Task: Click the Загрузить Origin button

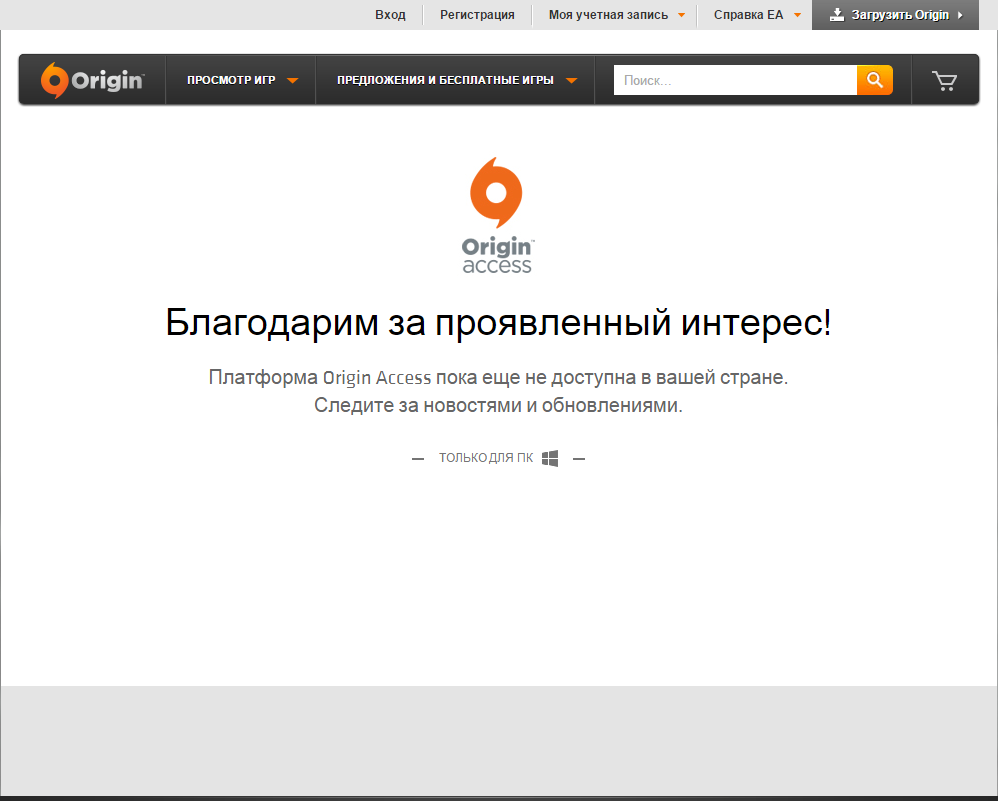Action: tap(895, 15)
